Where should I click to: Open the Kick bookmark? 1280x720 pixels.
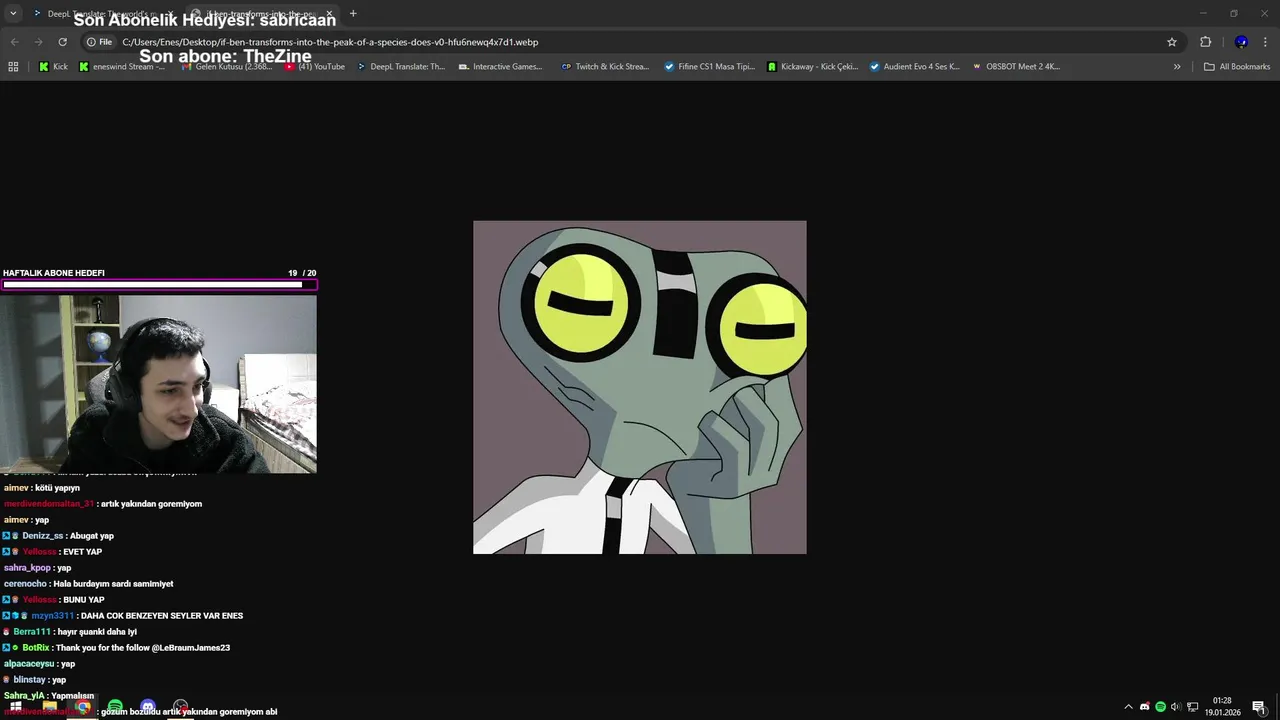[x=53, y=67]
